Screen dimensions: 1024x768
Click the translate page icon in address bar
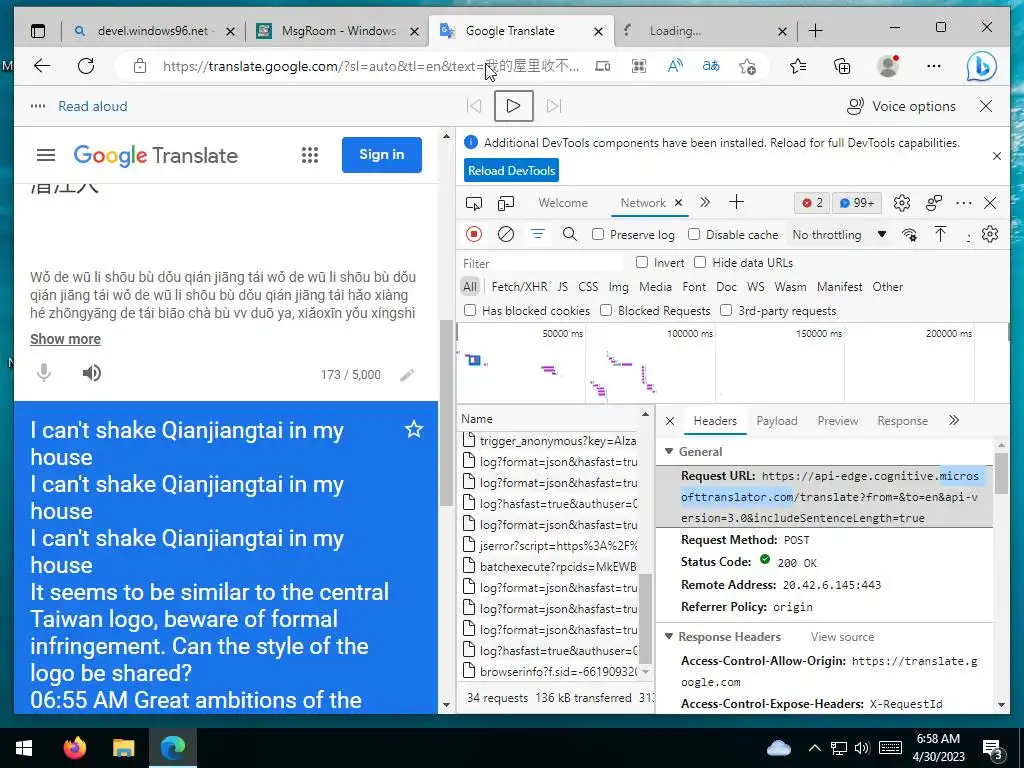[711, 66]
